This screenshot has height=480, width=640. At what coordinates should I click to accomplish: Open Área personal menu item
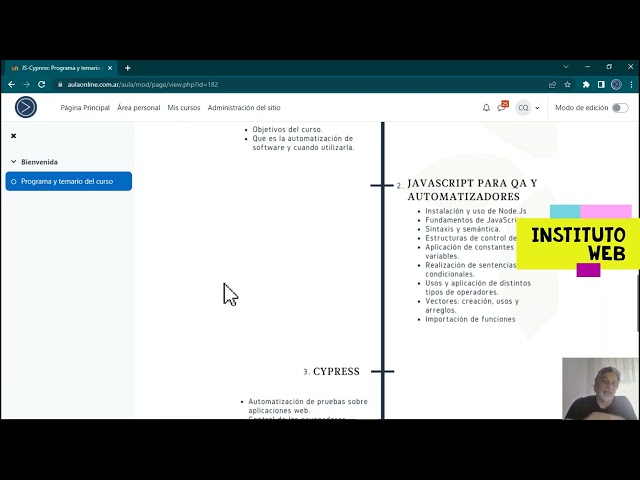click(x=138, y=108)
